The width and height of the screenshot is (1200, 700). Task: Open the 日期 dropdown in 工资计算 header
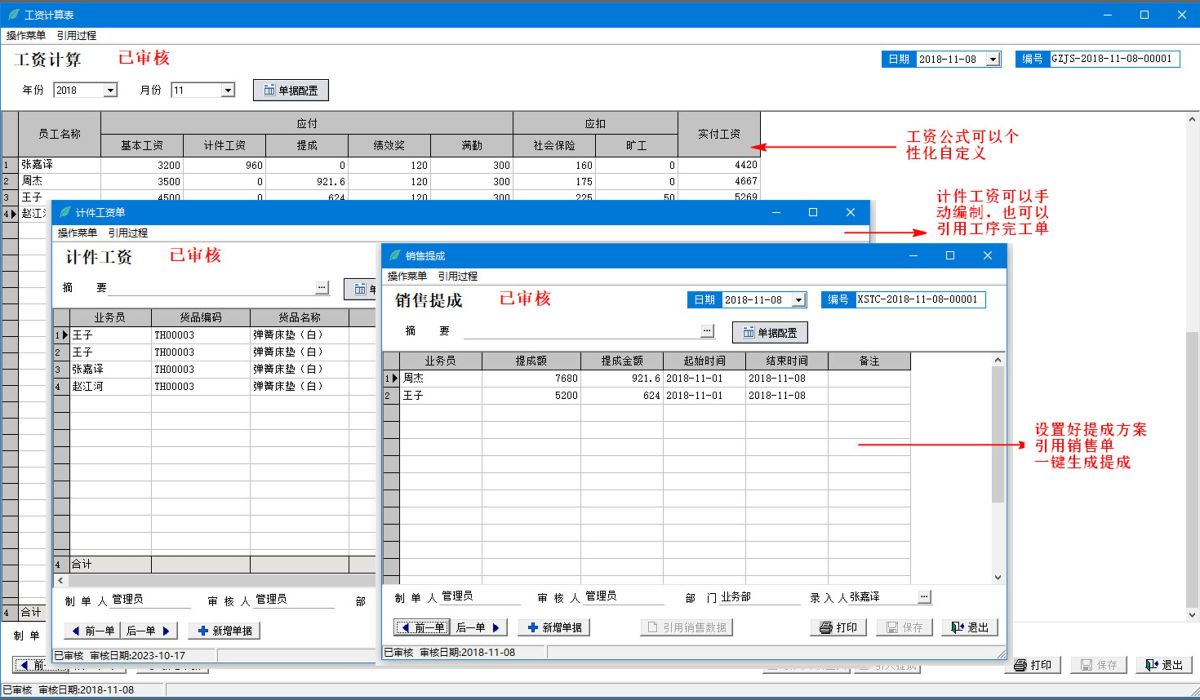point(992,60)
